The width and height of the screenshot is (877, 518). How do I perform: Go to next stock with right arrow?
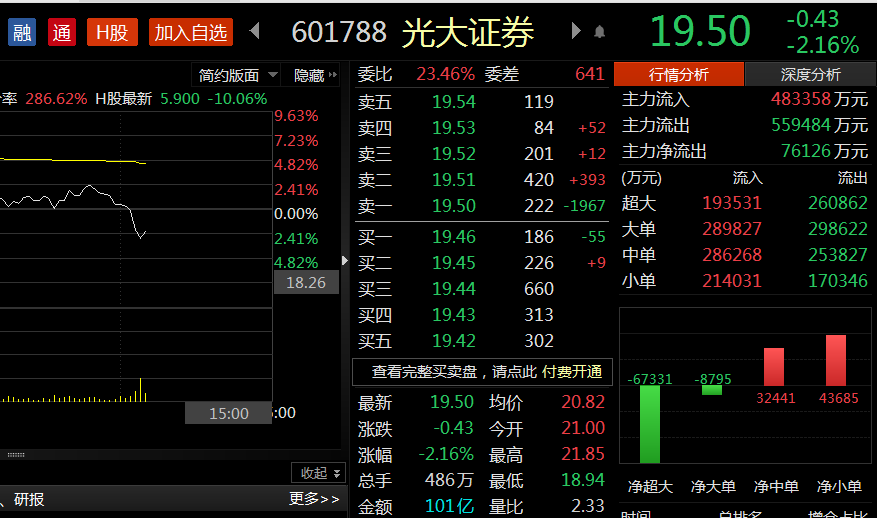click(x=576, y=32)
